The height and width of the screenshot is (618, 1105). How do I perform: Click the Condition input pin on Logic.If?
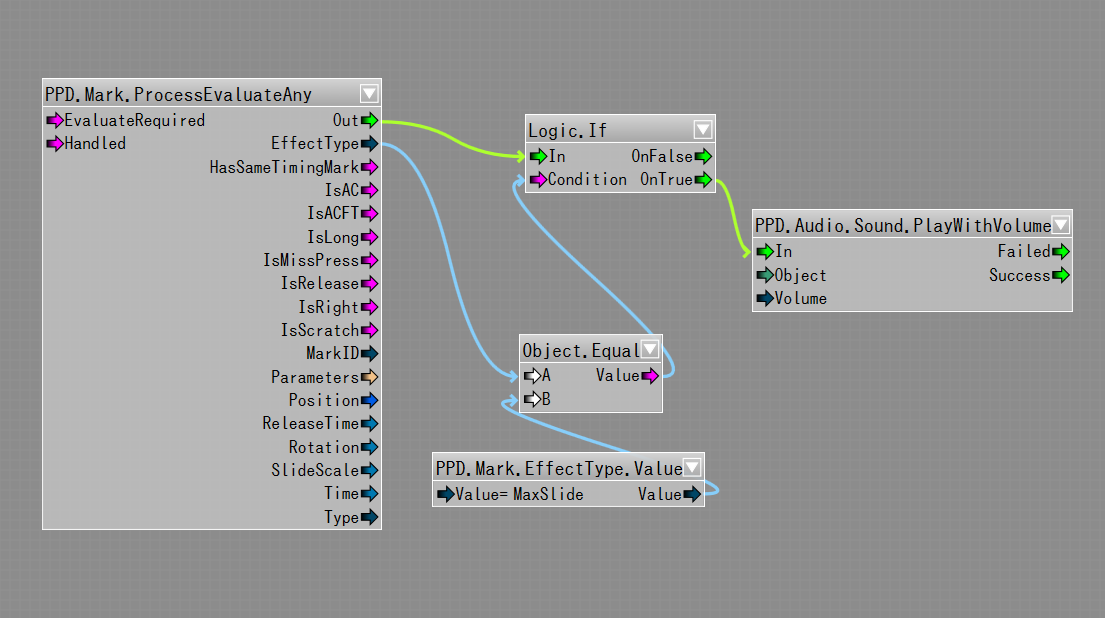pos(538,180)
